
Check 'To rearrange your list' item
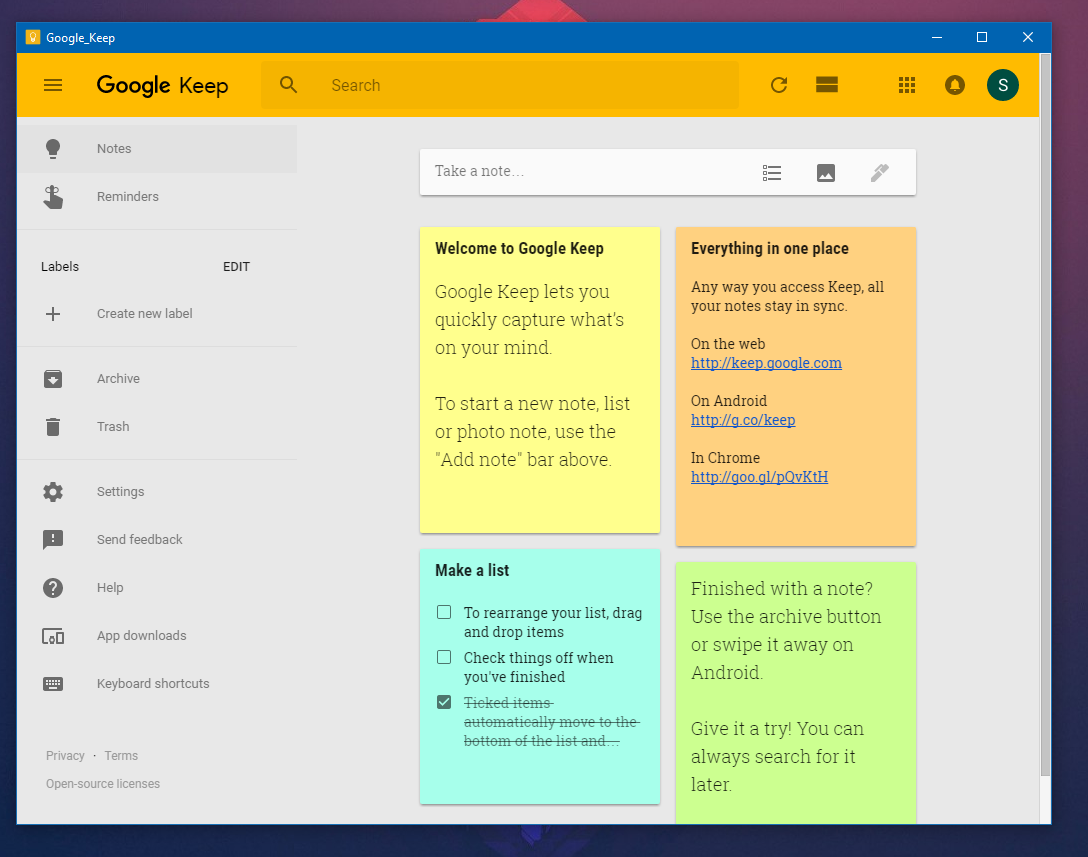[444, 612]
